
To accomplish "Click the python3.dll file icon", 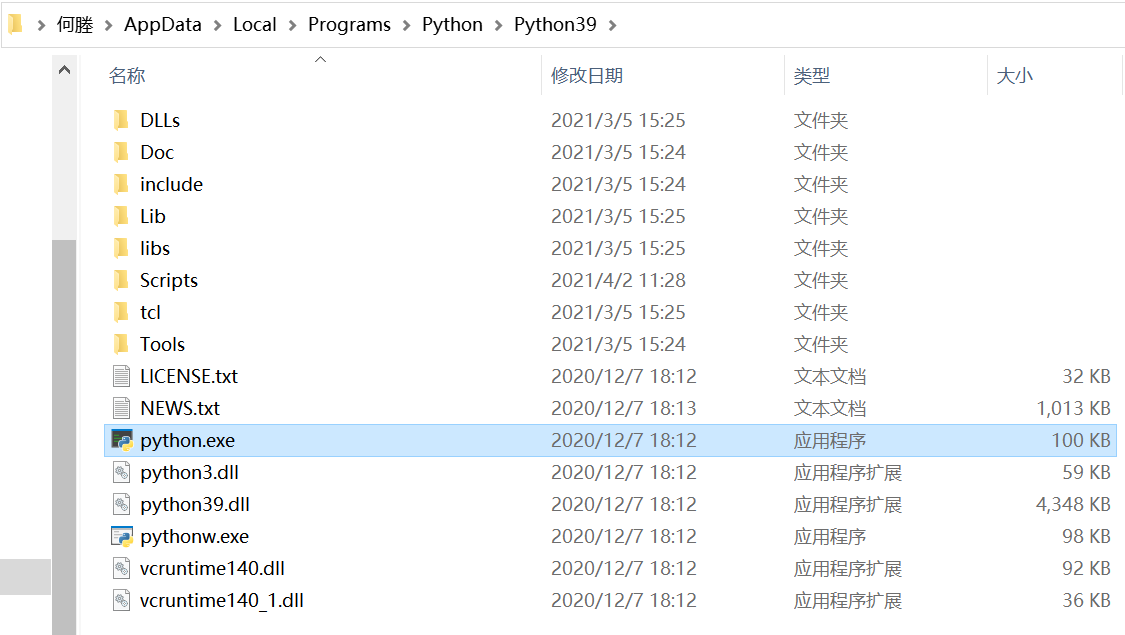I will 121,472.
